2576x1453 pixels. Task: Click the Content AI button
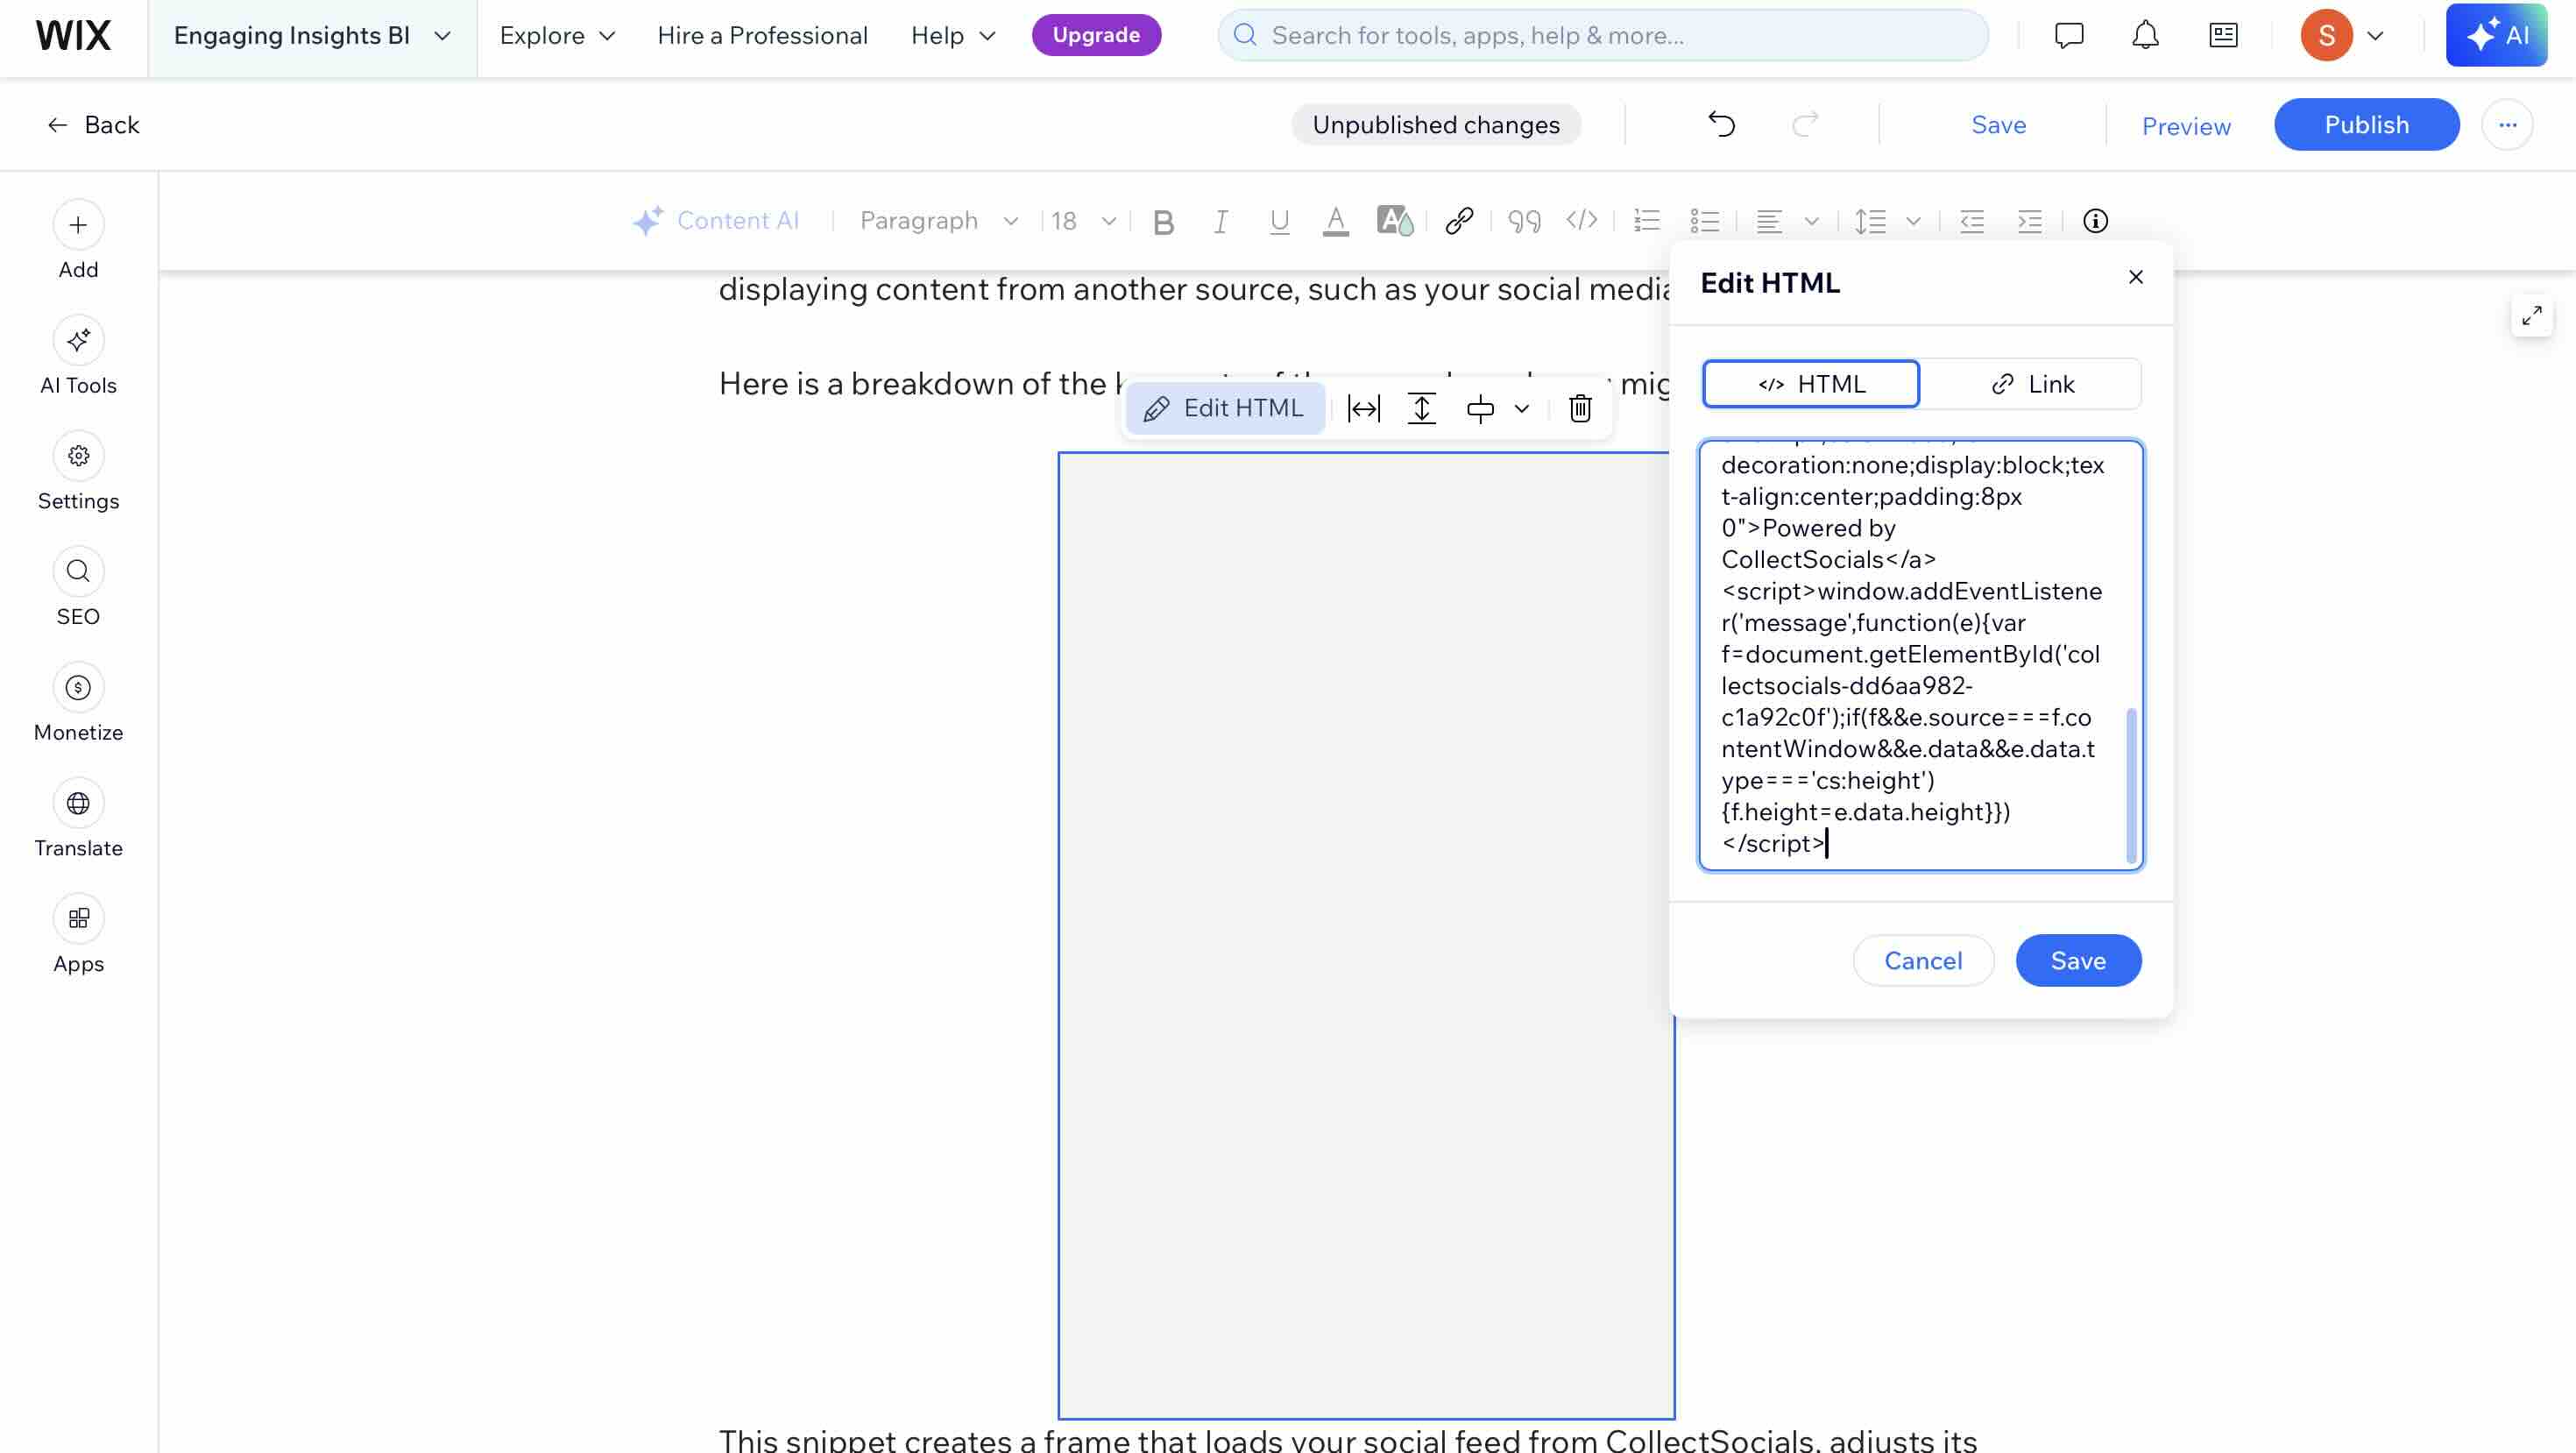pyautogui.click(x=716, y=221)
